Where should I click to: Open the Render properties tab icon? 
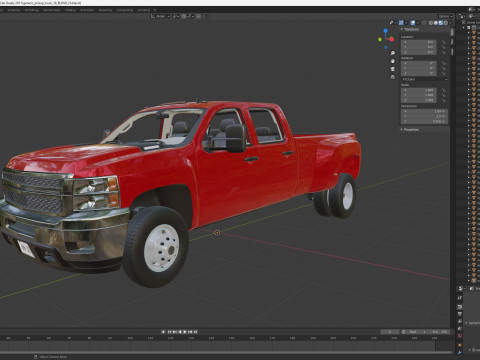[460, 307]
